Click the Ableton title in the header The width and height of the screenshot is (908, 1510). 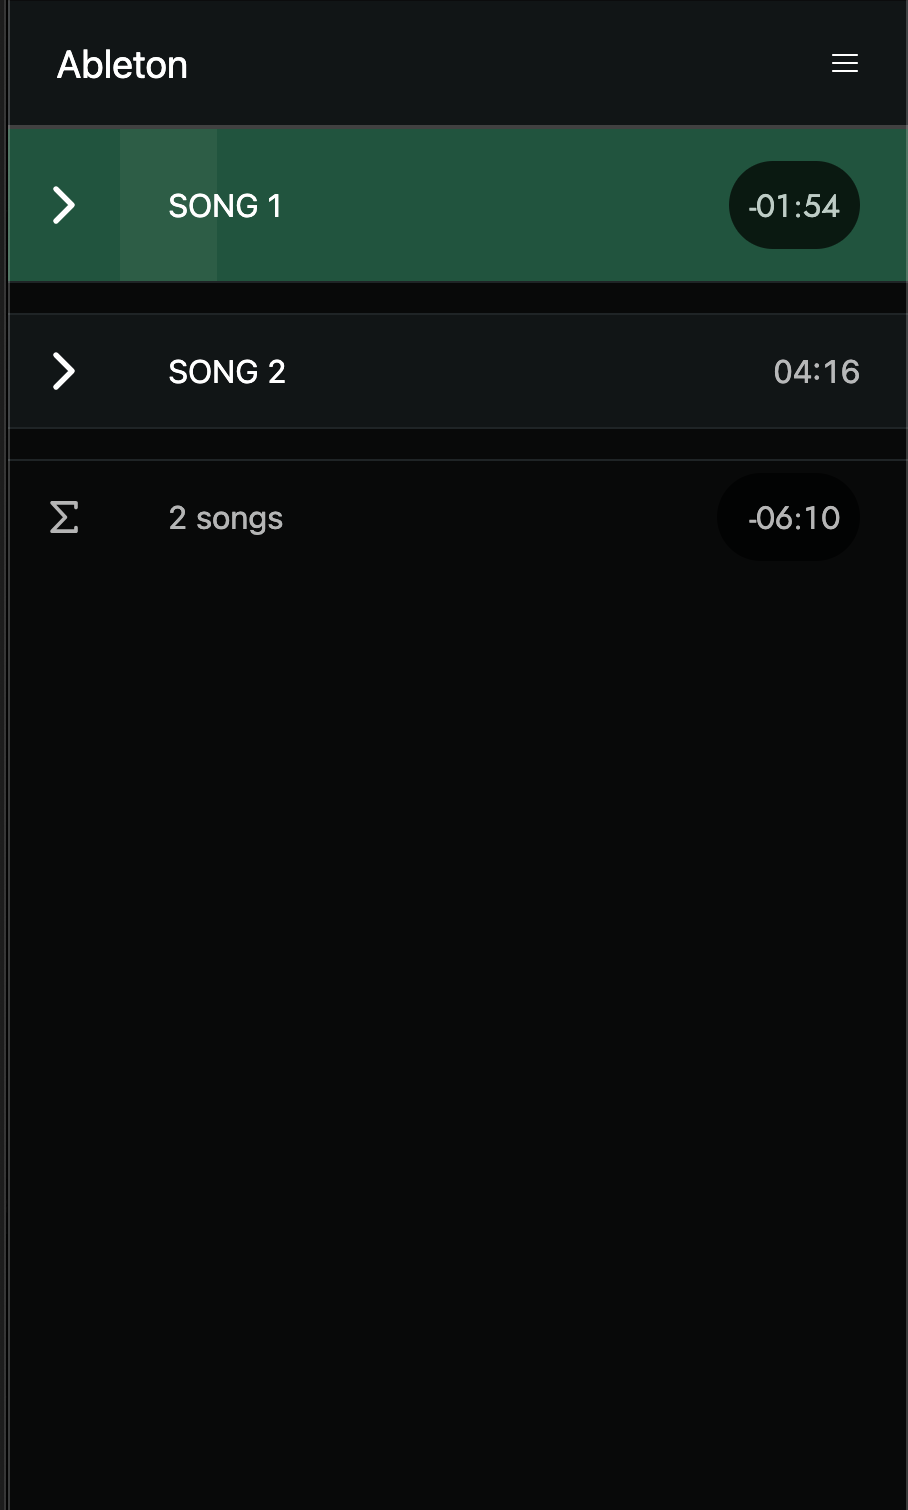click(122, 65)
